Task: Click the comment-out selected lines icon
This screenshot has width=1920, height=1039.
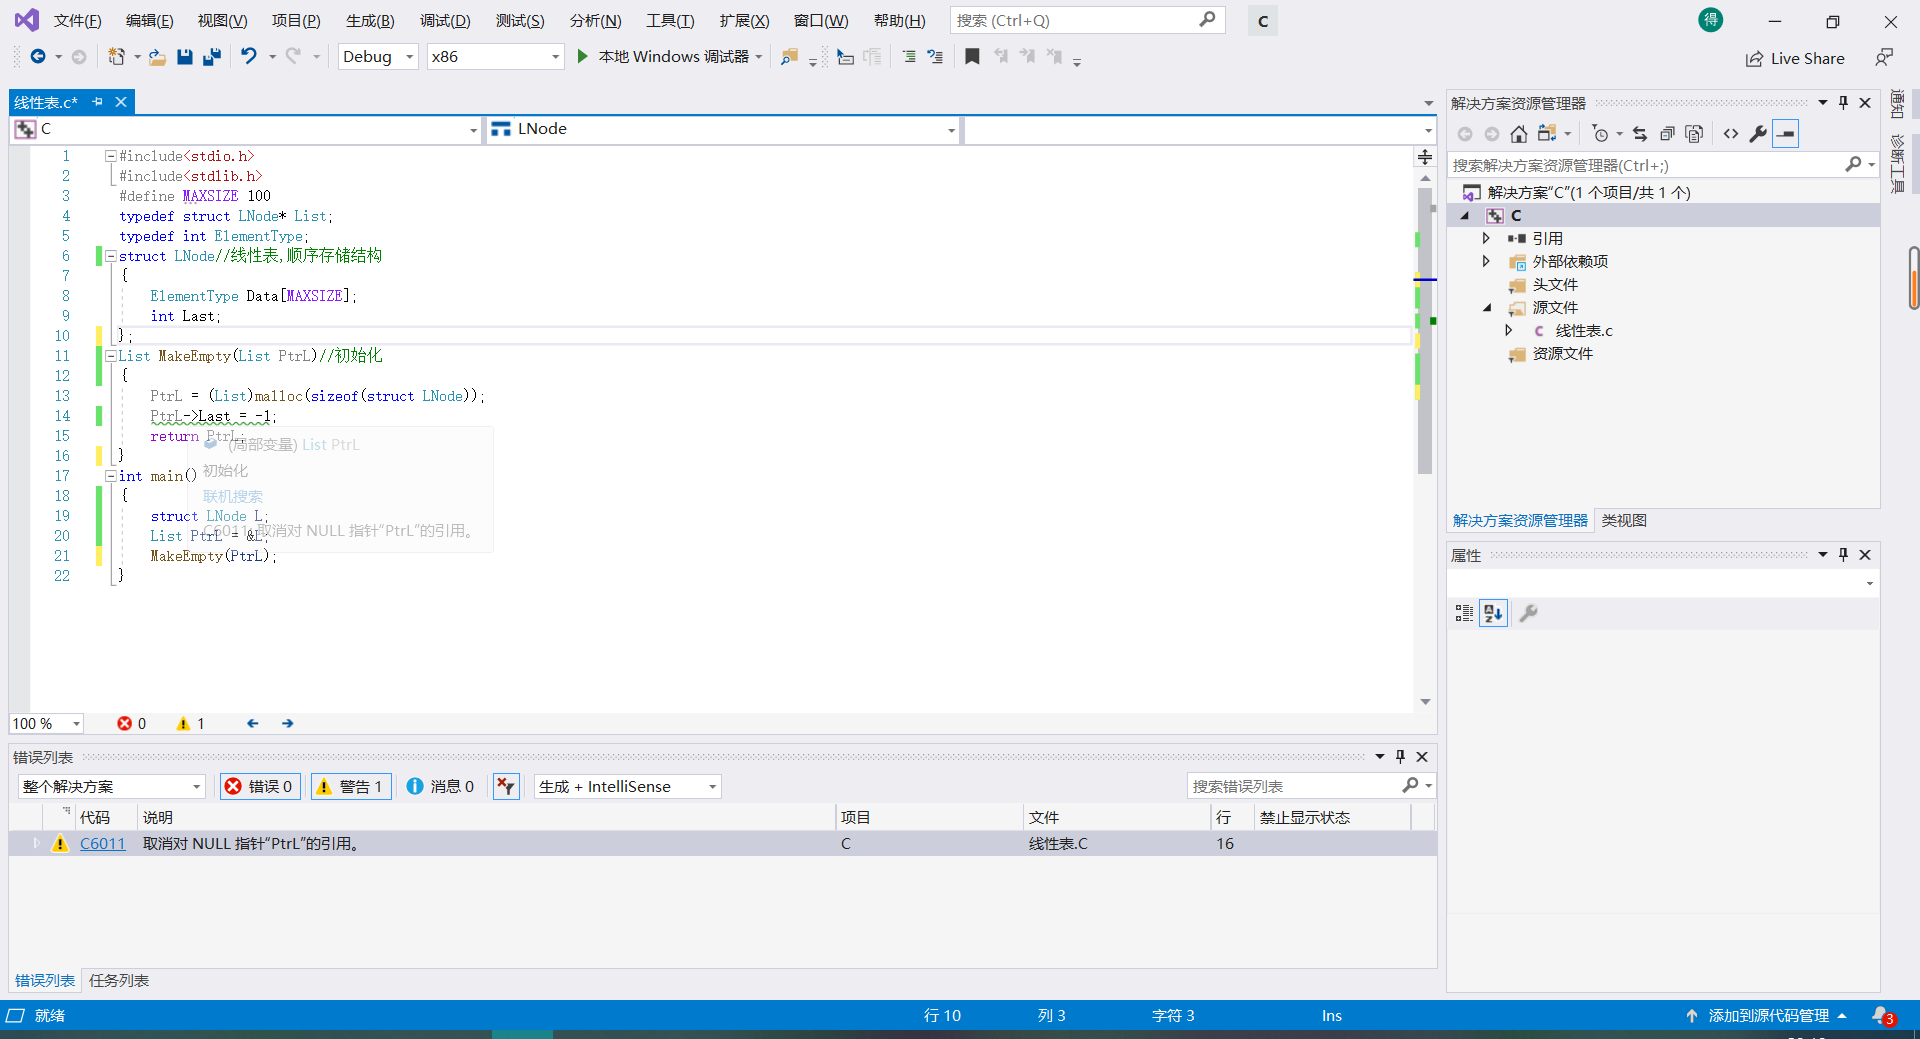Action: 909,57
